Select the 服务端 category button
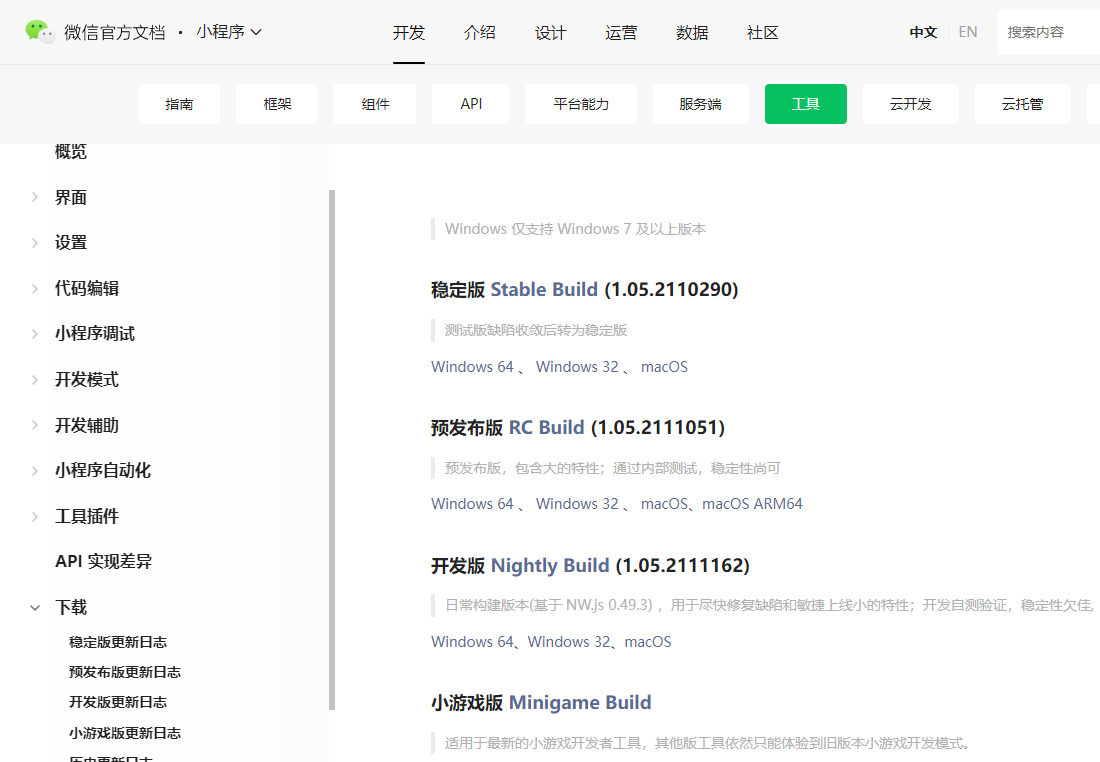 (700, 104)
